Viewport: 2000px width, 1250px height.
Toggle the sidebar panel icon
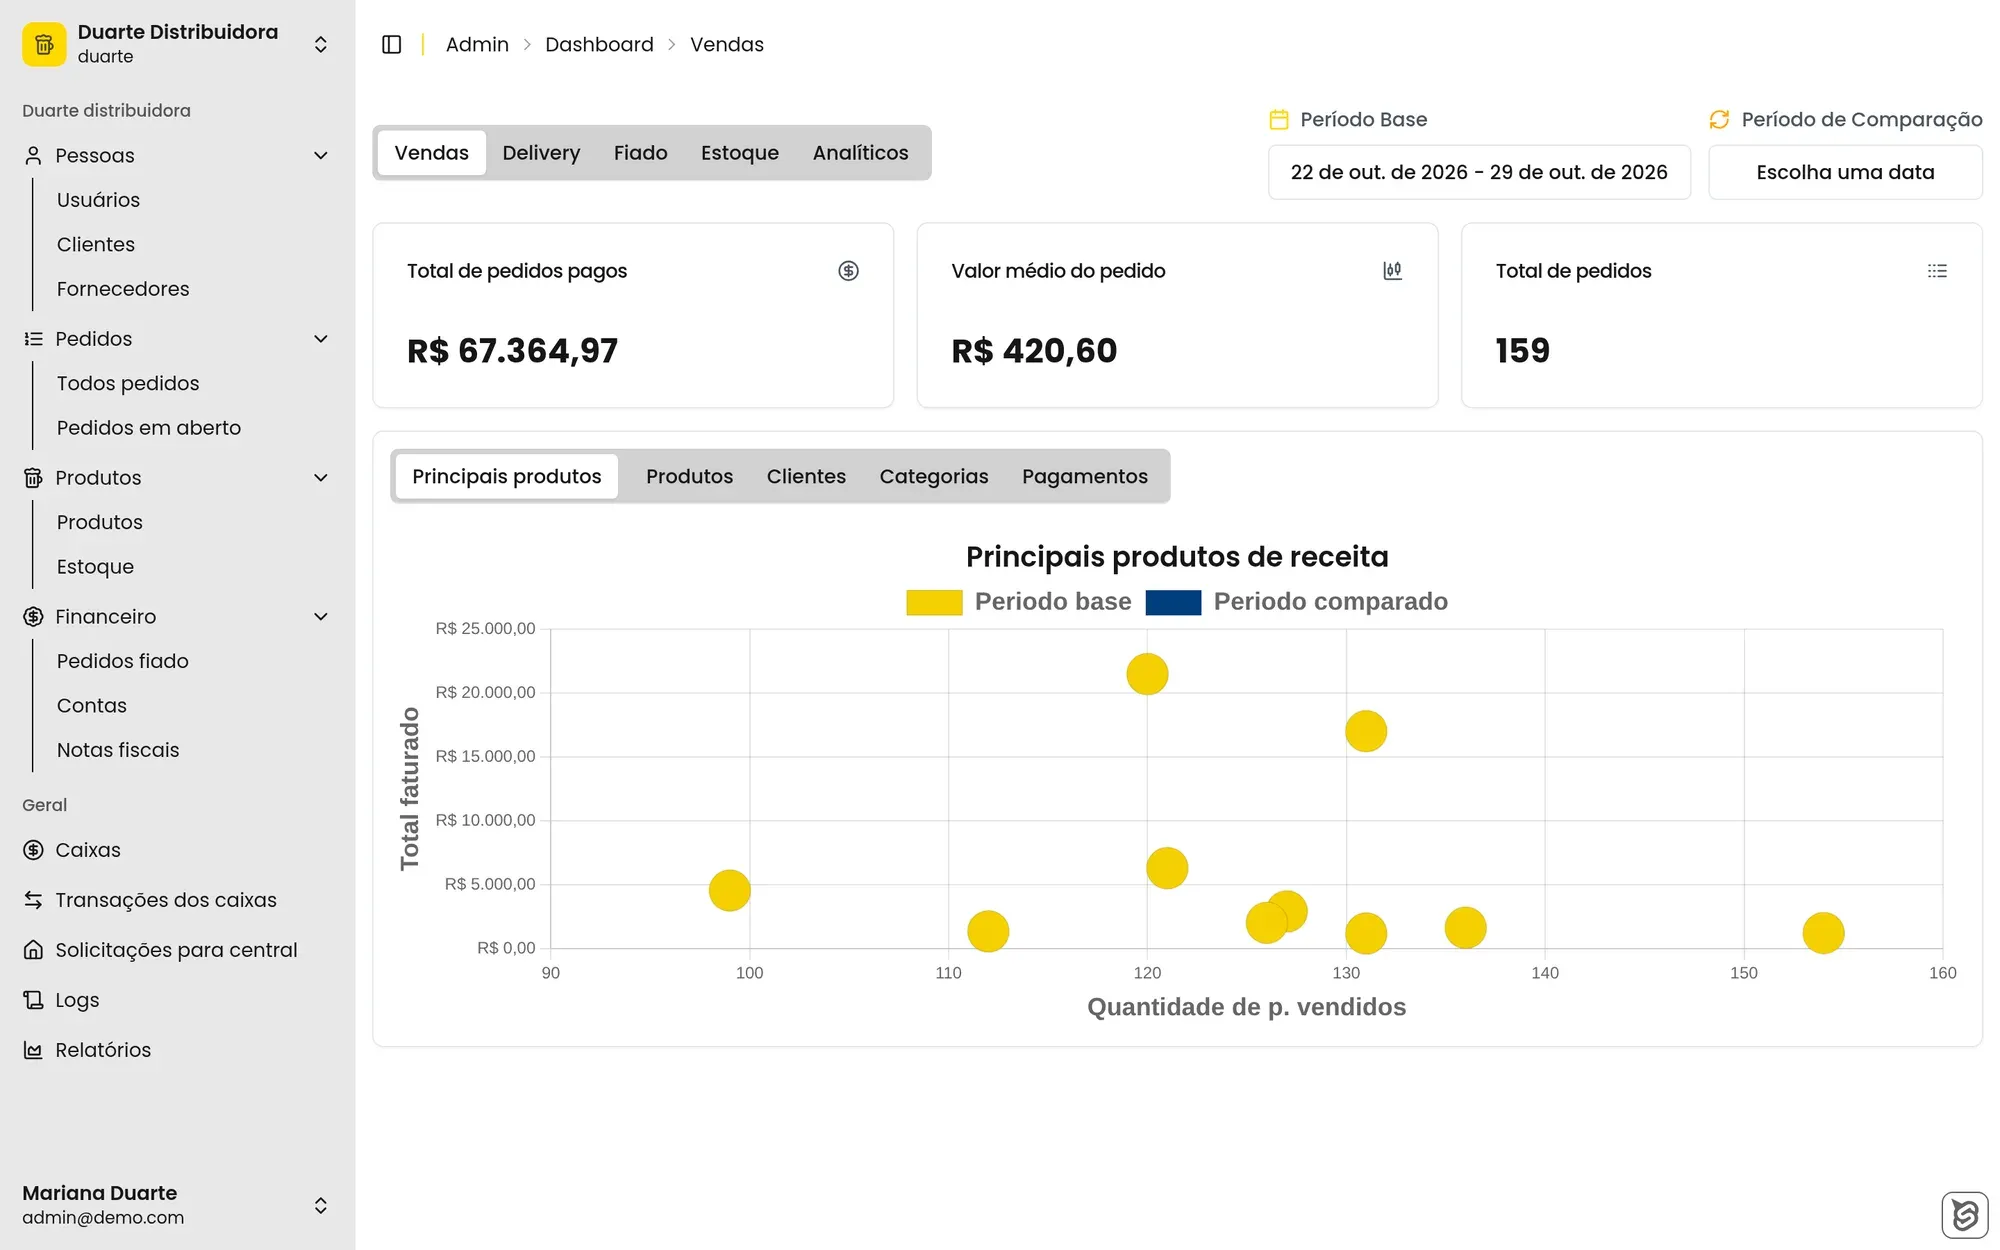[x=392, y=44]
